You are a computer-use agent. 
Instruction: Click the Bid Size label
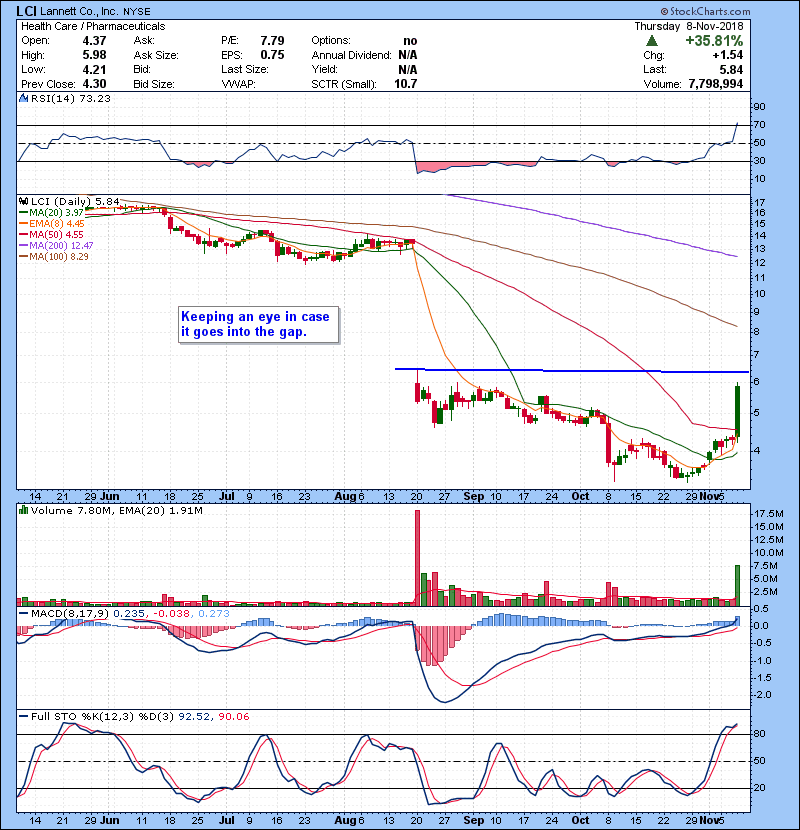[x=154, y=84]
